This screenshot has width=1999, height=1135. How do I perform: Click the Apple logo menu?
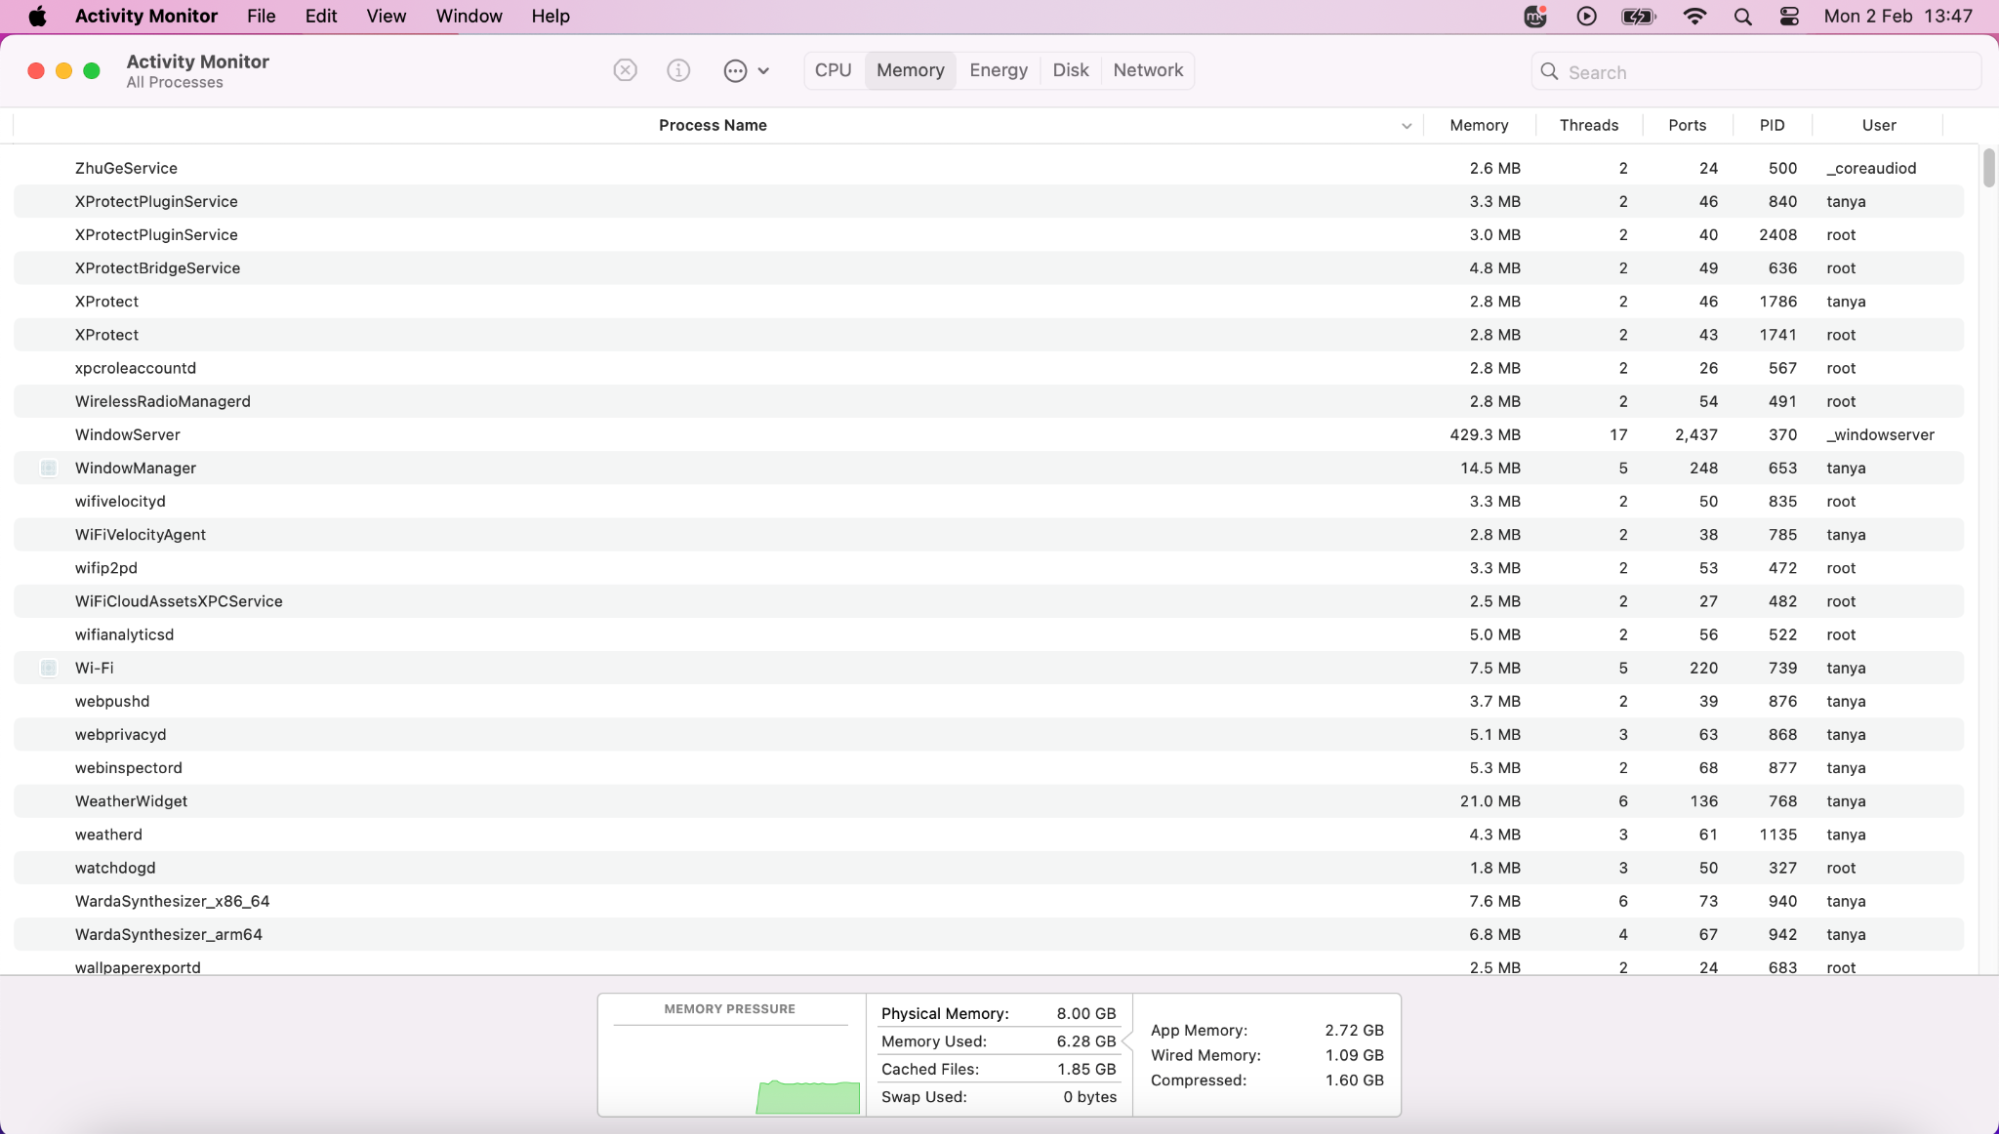coord(37,16)
